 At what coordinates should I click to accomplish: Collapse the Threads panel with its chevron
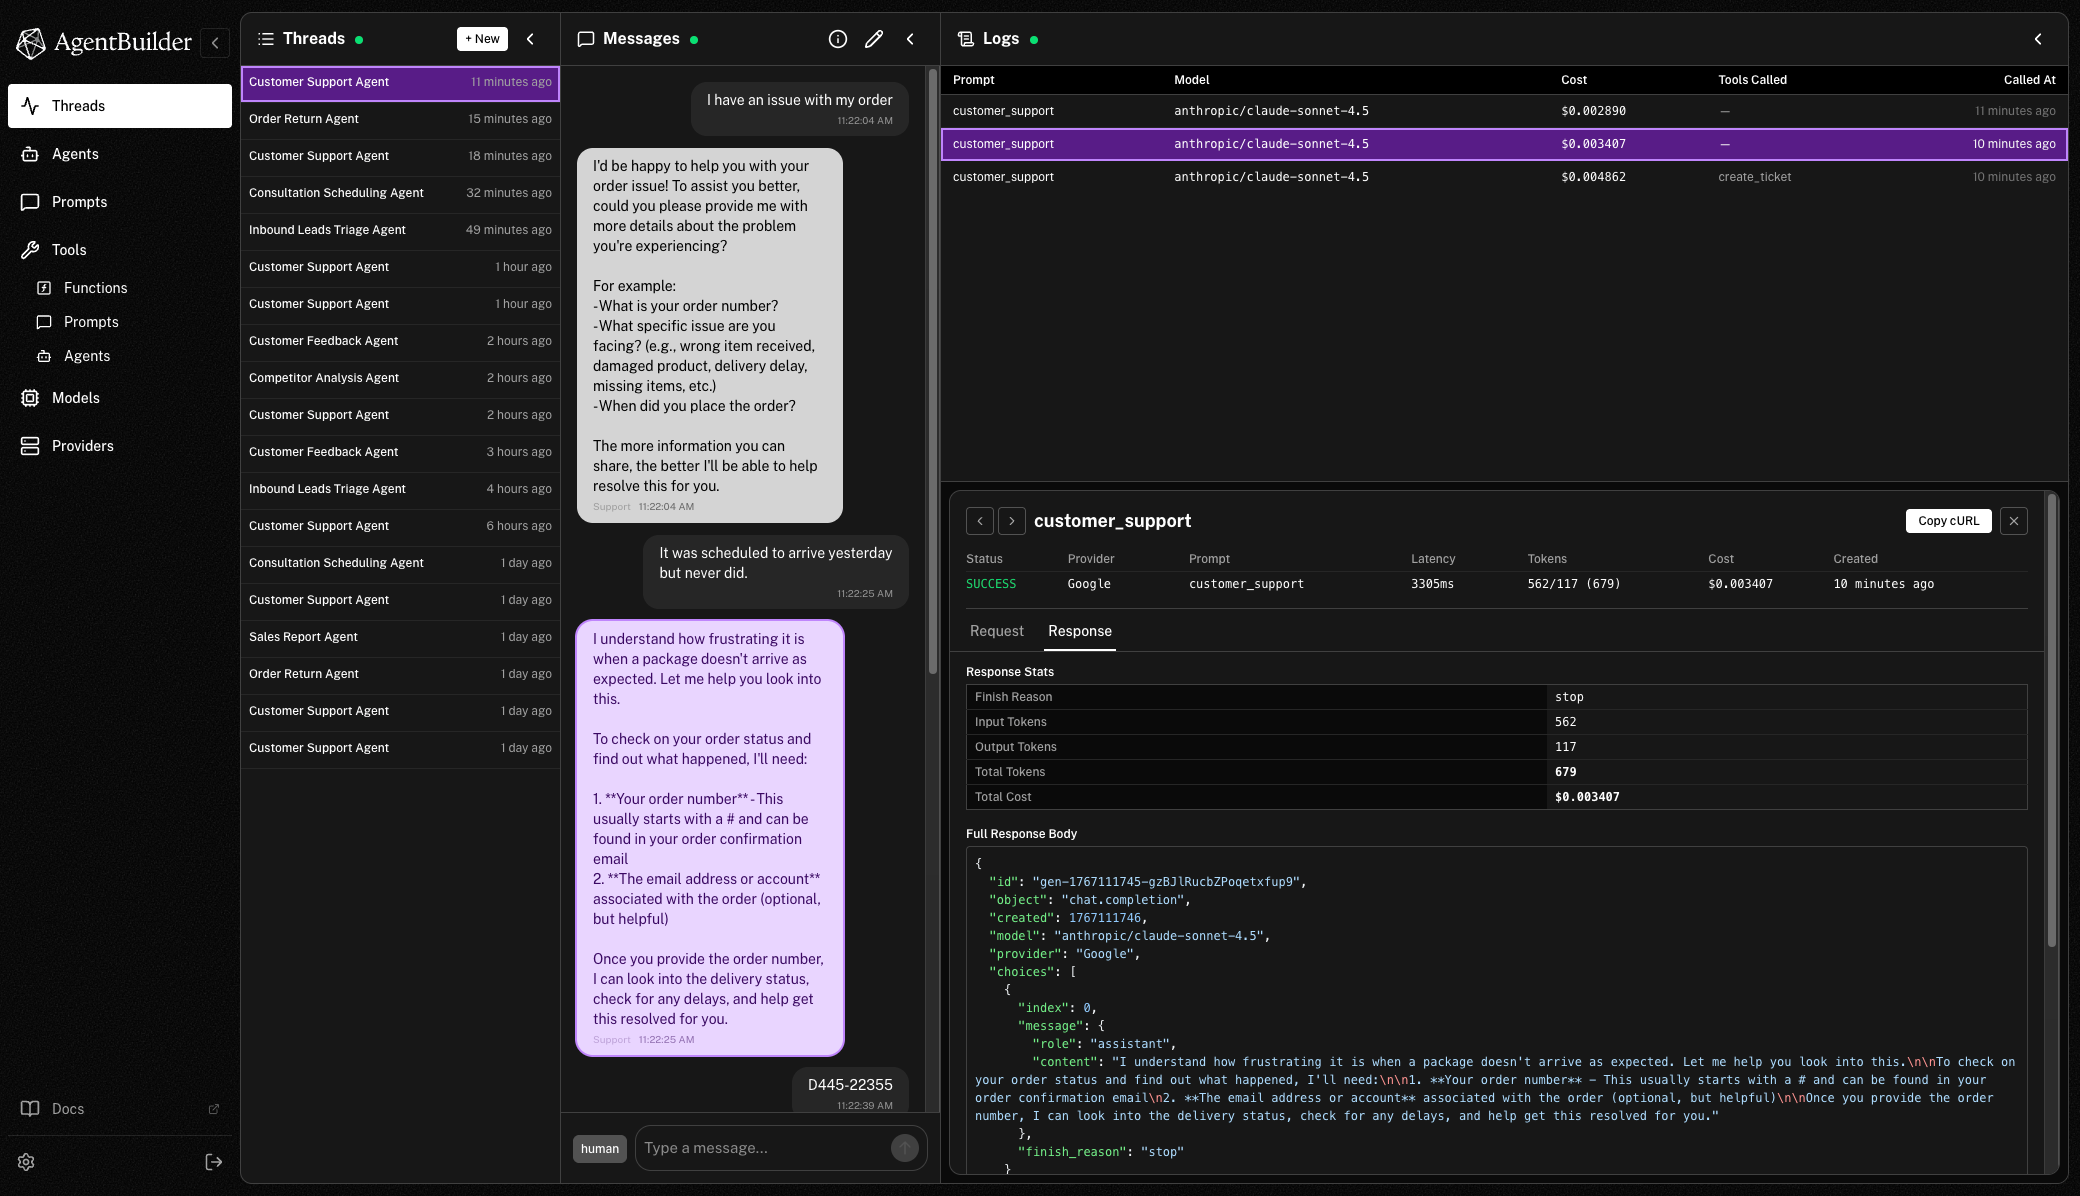pos(530,38)
